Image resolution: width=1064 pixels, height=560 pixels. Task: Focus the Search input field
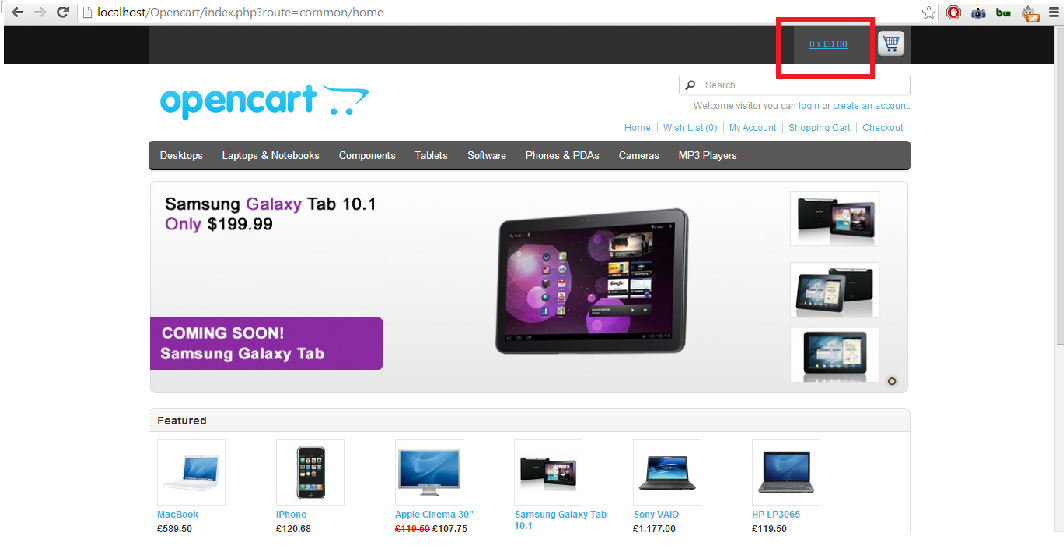[795, 85]
